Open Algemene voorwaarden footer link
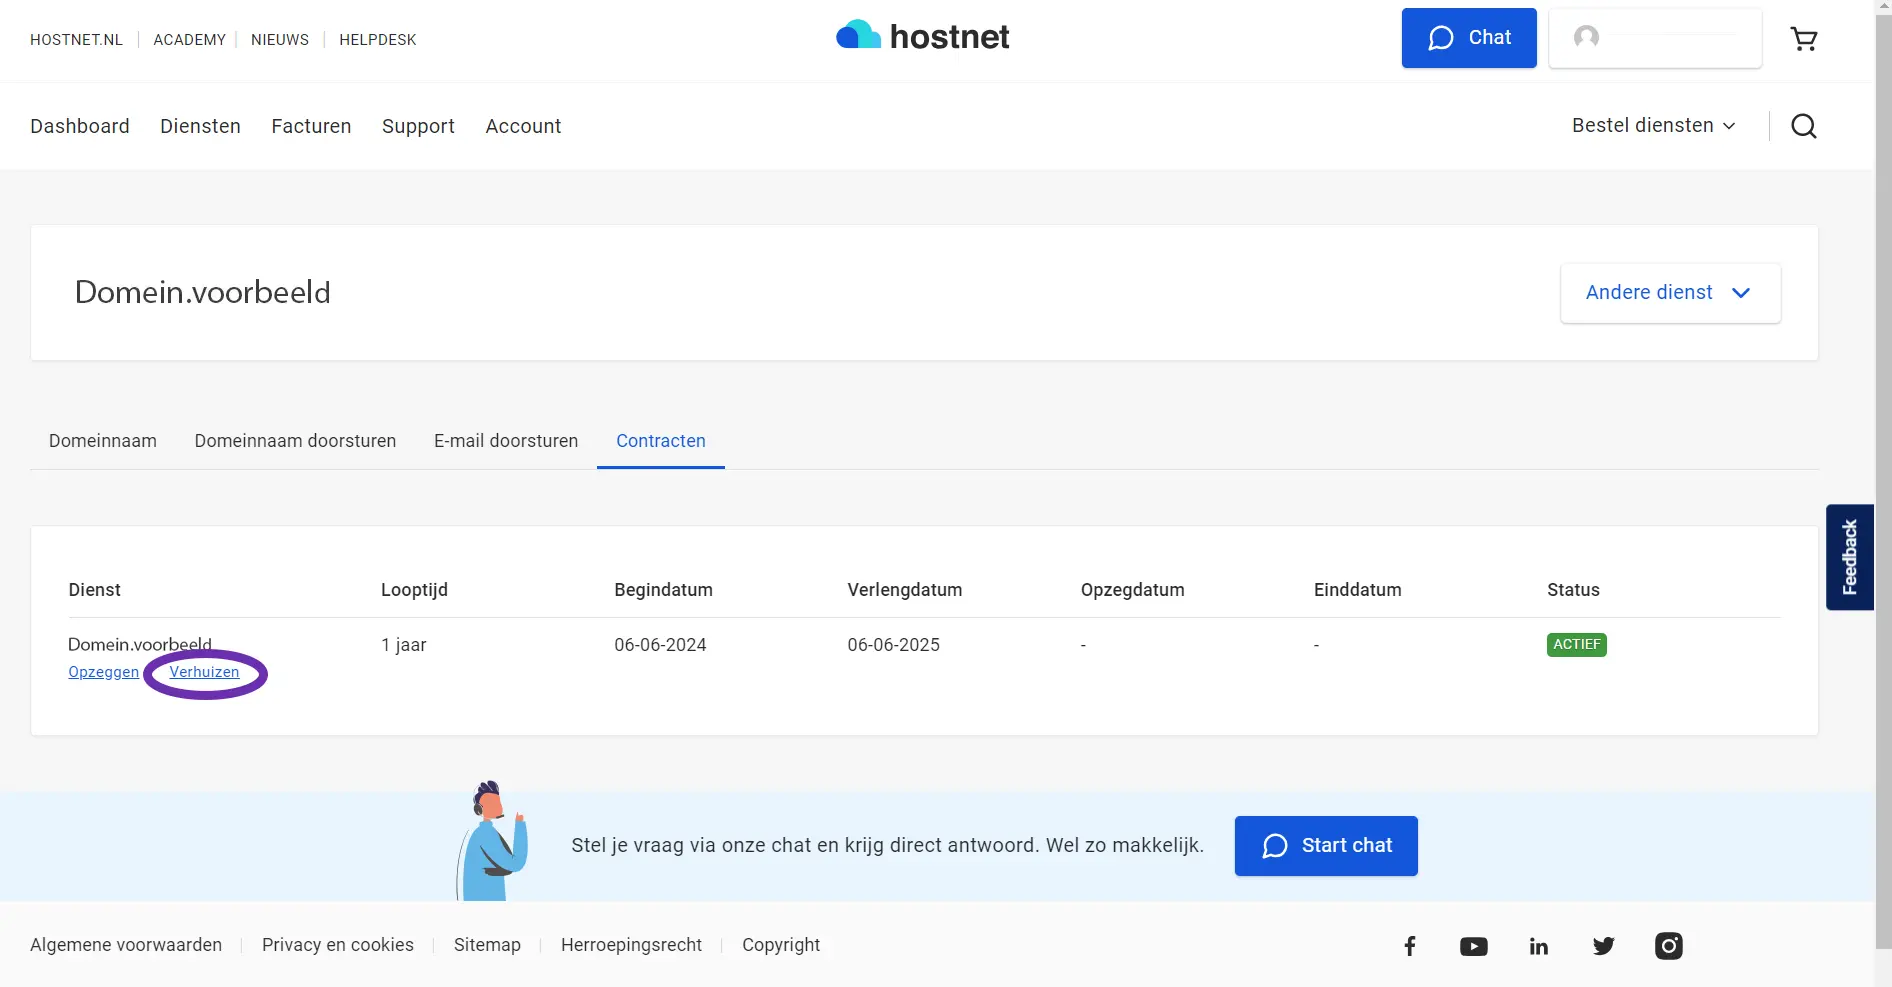Viewport: 1892px width, 987px height. (x=126, y=945)
